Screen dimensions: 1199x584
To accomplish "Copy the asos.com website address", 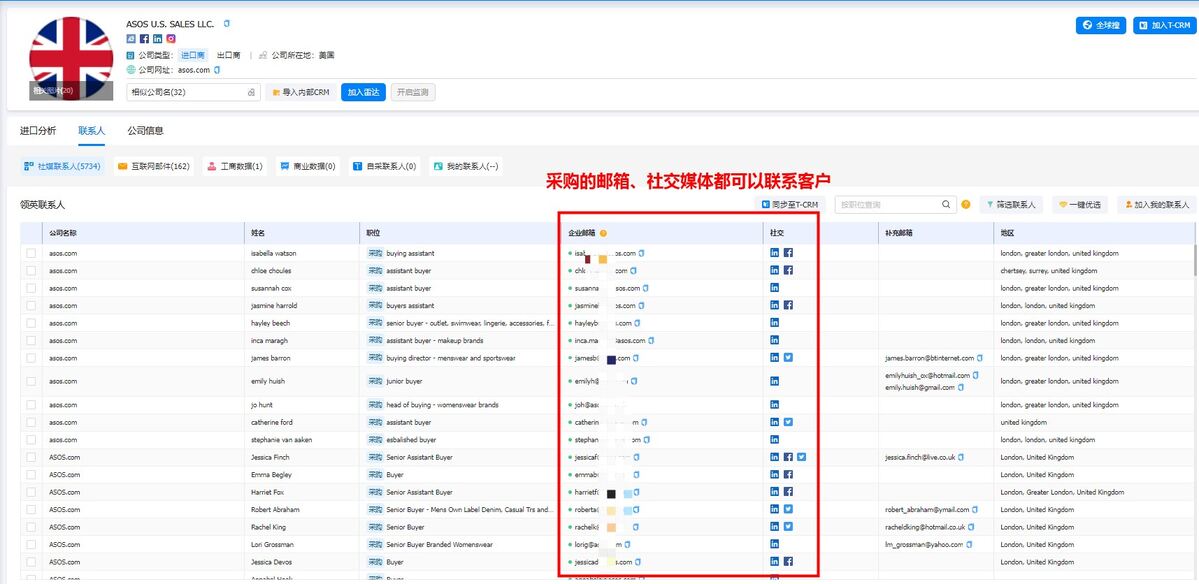I will tap(216, 70).
